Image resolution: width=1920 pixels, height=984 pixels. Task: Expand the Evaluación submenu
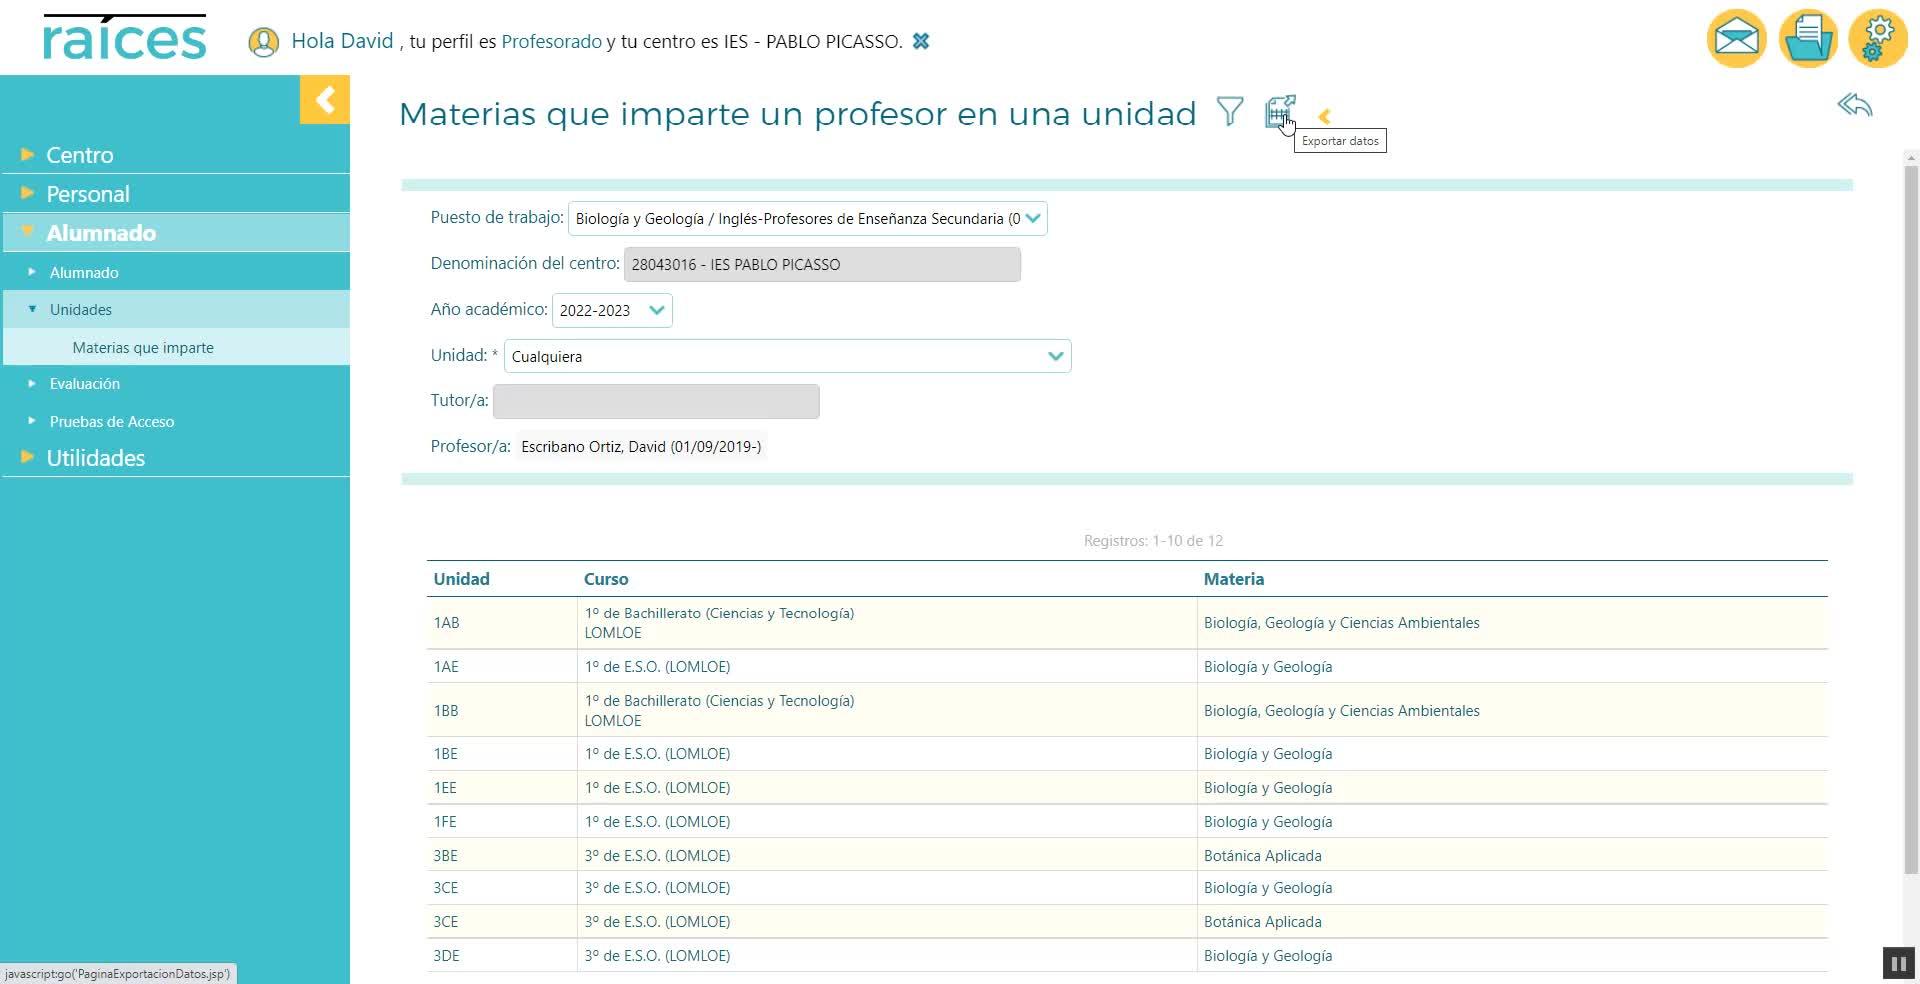click(85, 384)
